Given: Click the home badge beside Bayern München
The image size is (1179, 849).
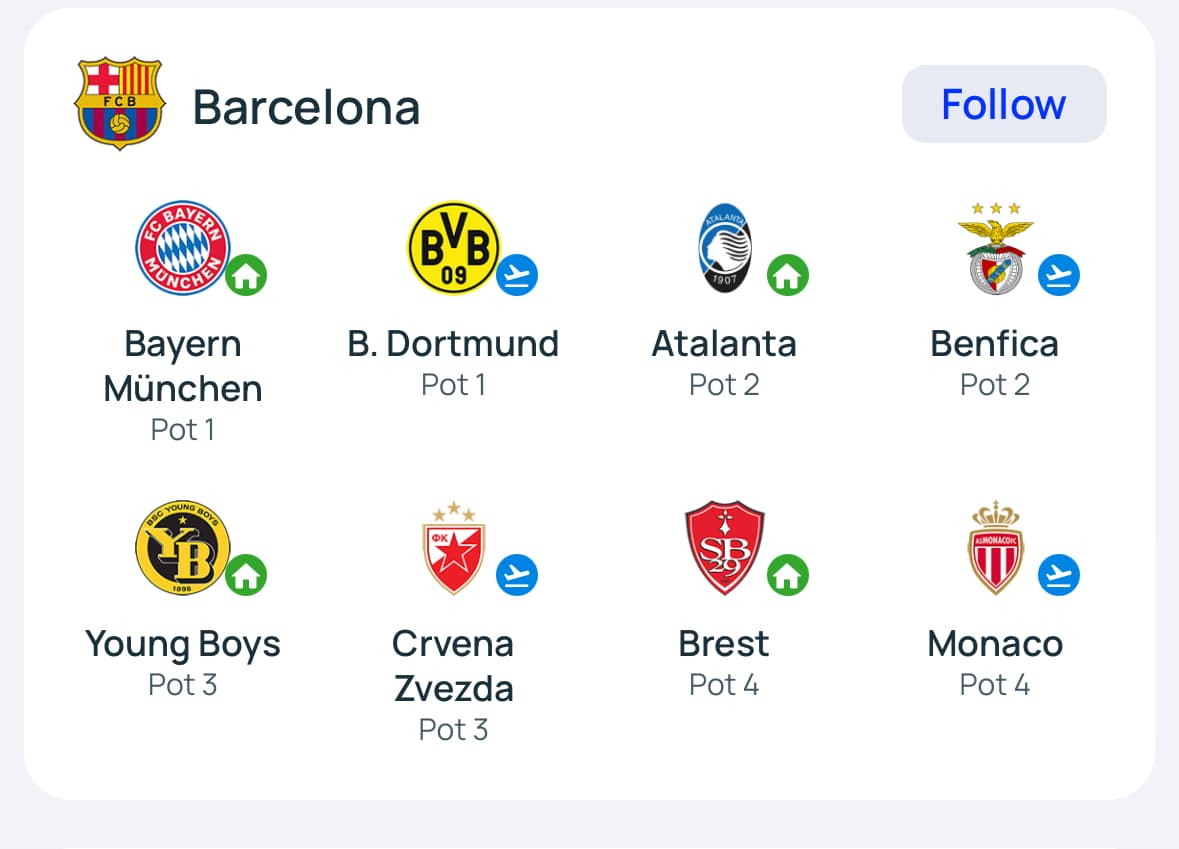Looking at the screenshot, I should (246, 275).
